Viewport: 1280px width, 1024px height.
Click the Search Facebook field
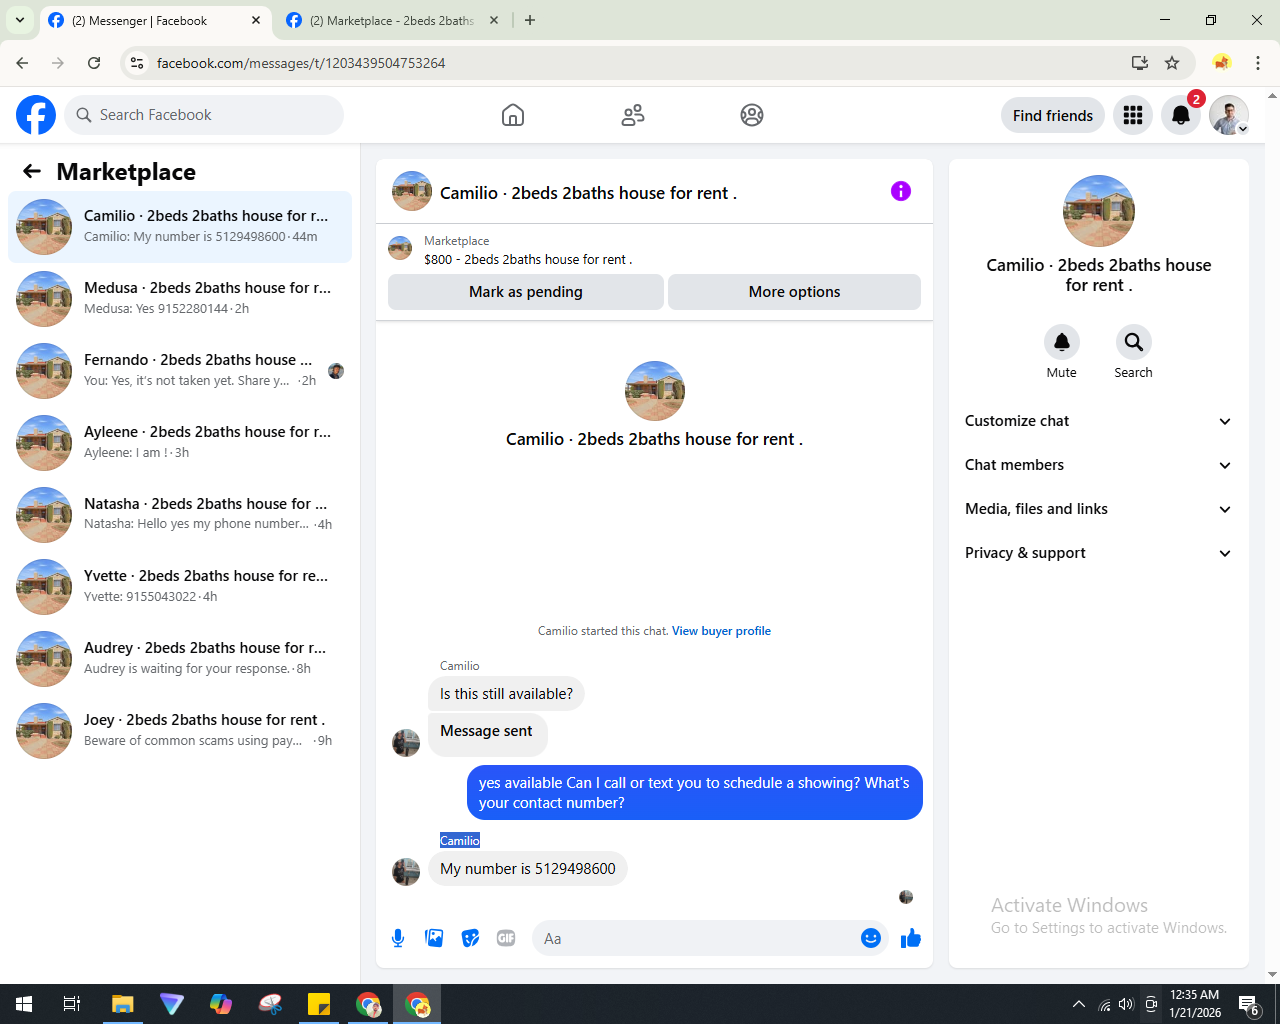point(204,115)
